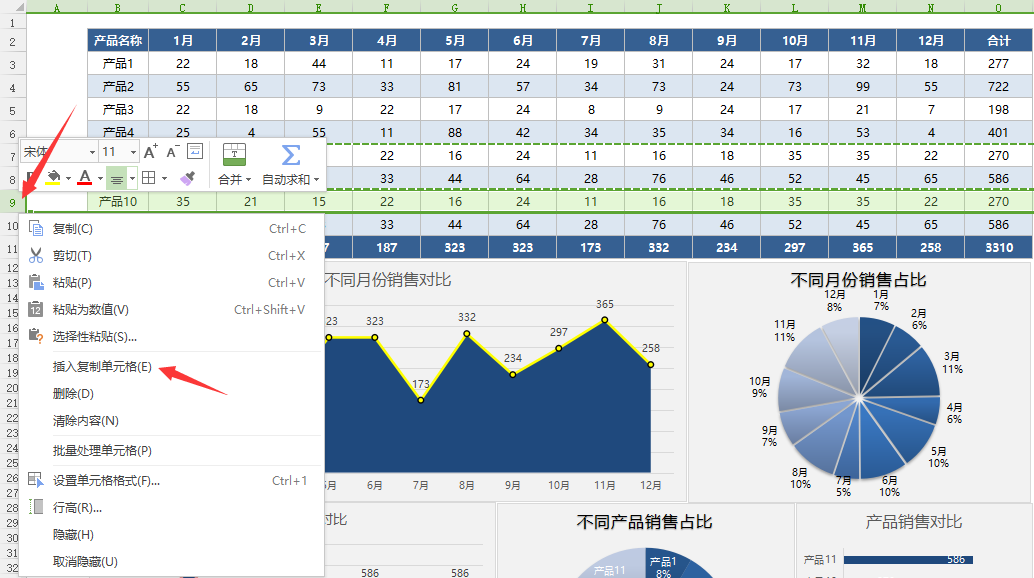Click chart title 产品销售对比
This screenshot has width=1034, height=578.
pos(913,522)
